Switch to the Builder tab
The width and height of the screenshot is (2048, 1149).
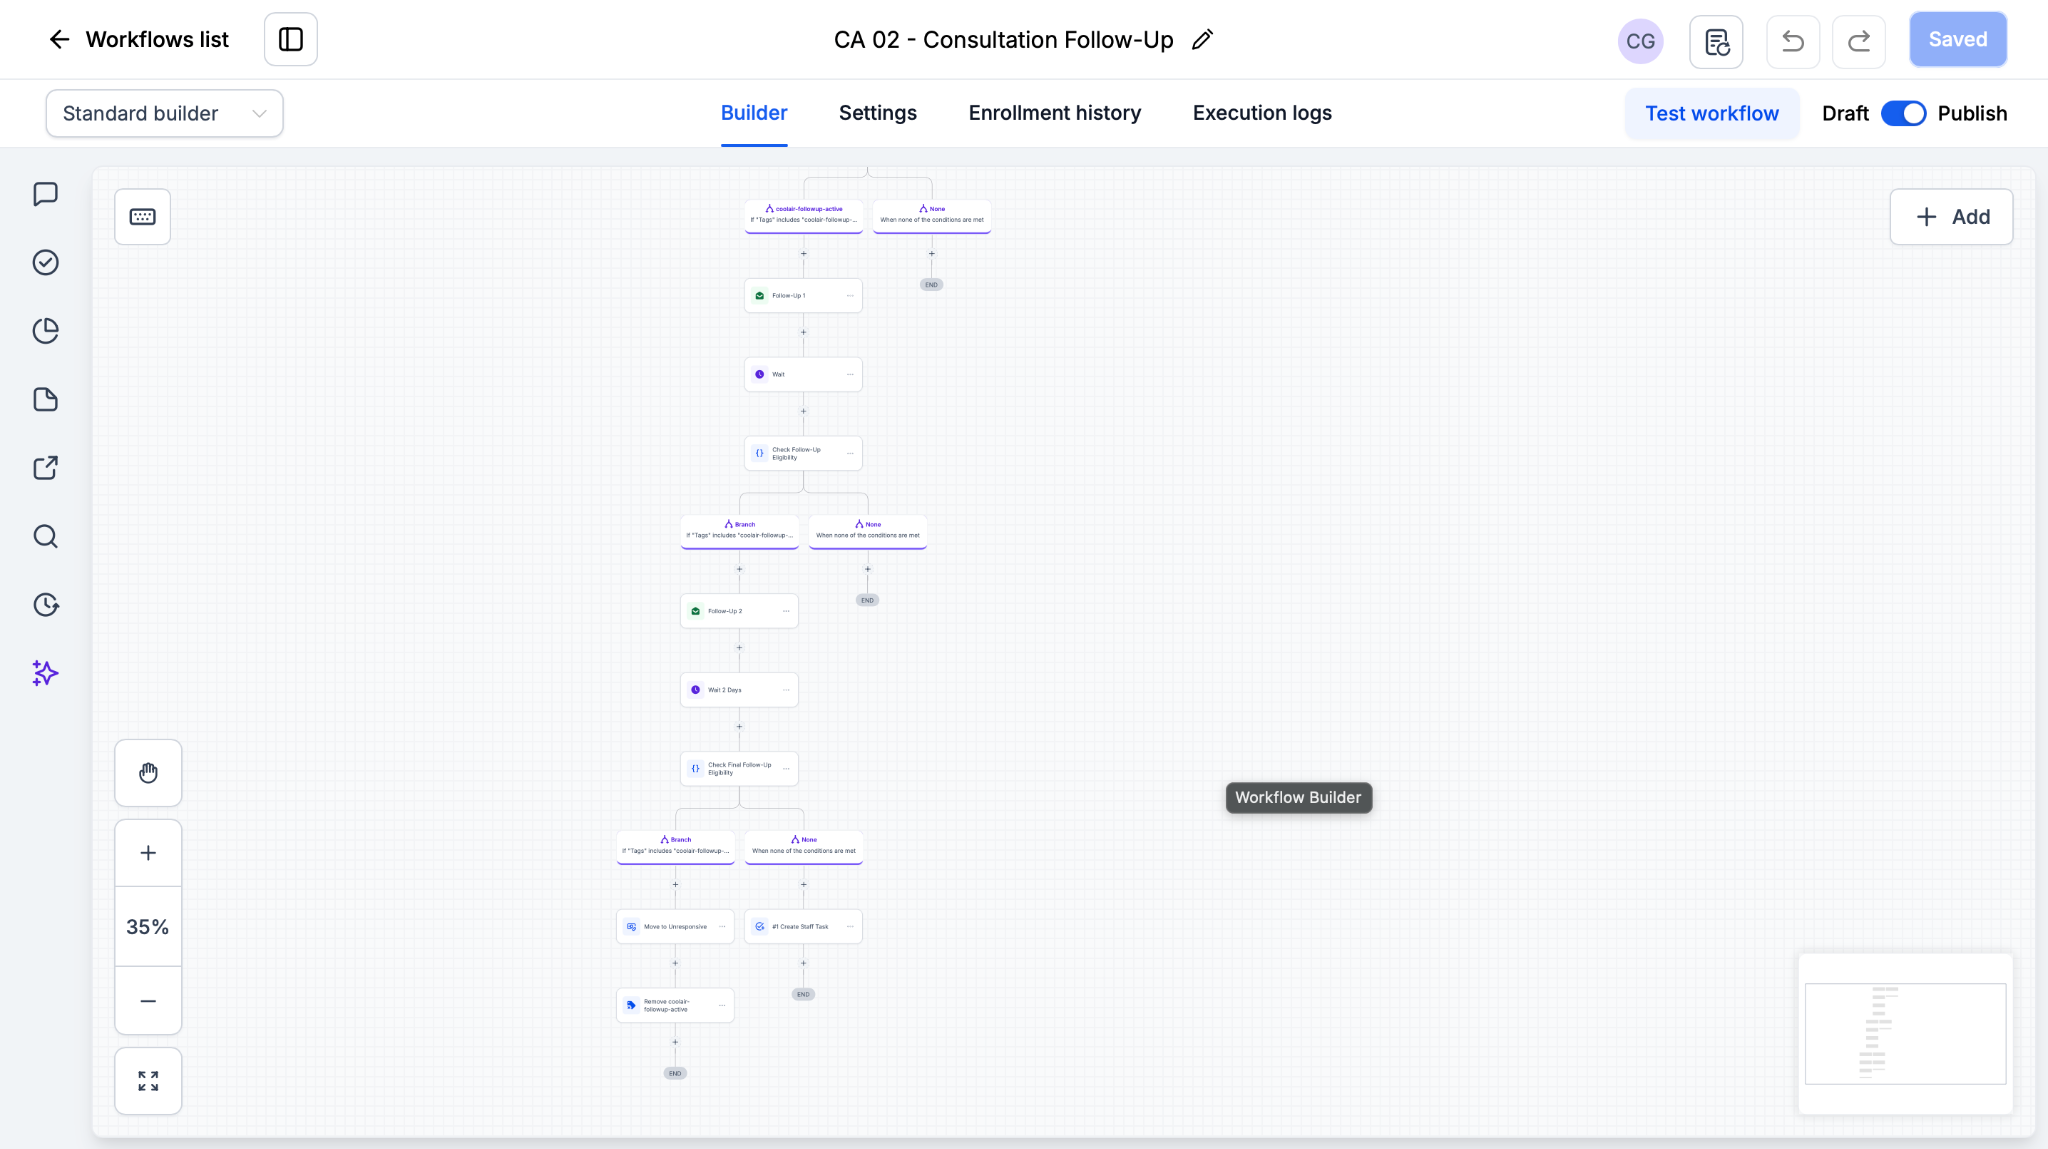tap(754, 113)
